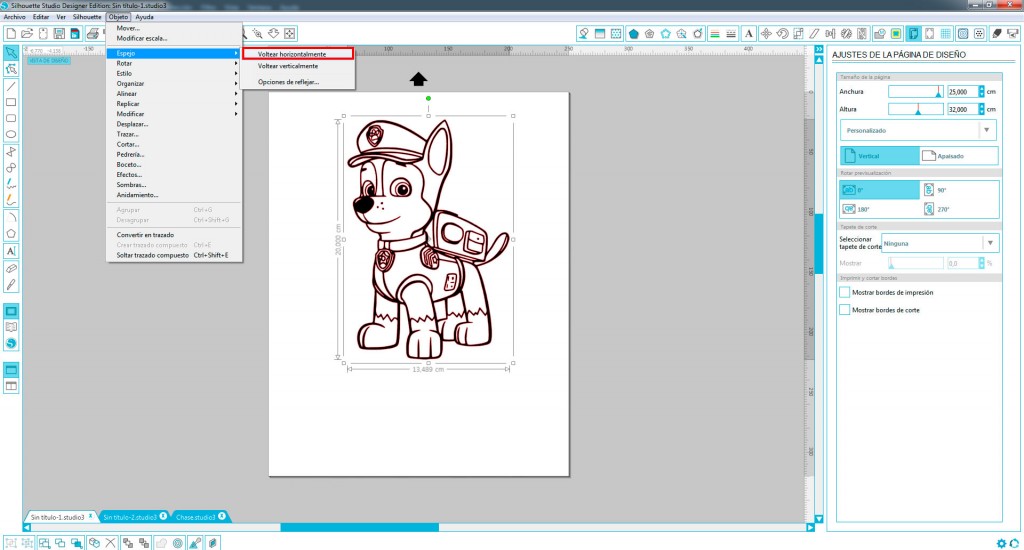Open the Editar menu
Image resolution: width=1024 pixels, height=550 pixels.
point(41,17)
